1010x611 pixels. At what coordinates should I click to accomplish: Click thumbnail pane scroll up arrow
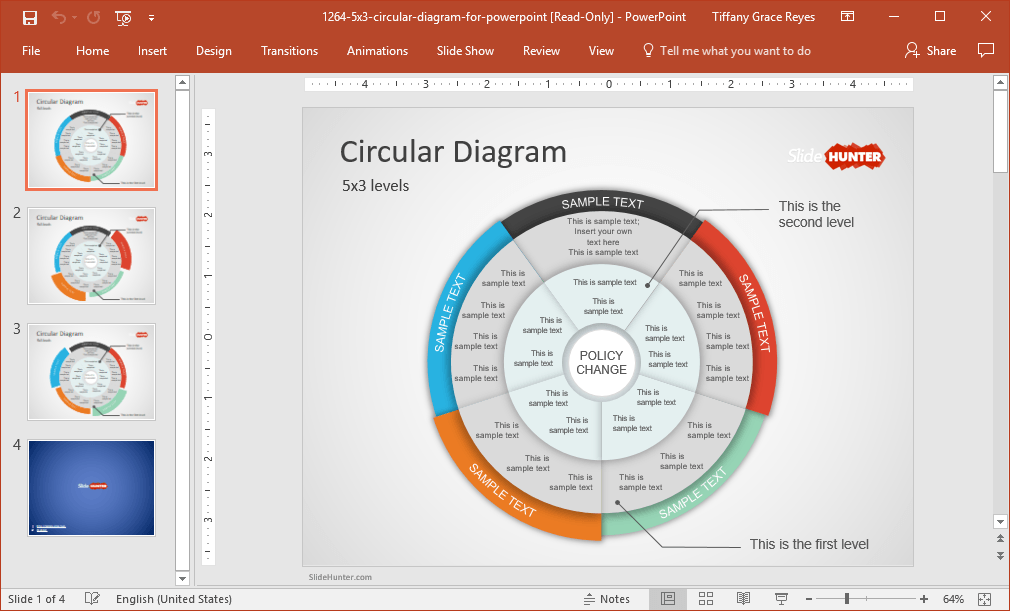point(182,82)
